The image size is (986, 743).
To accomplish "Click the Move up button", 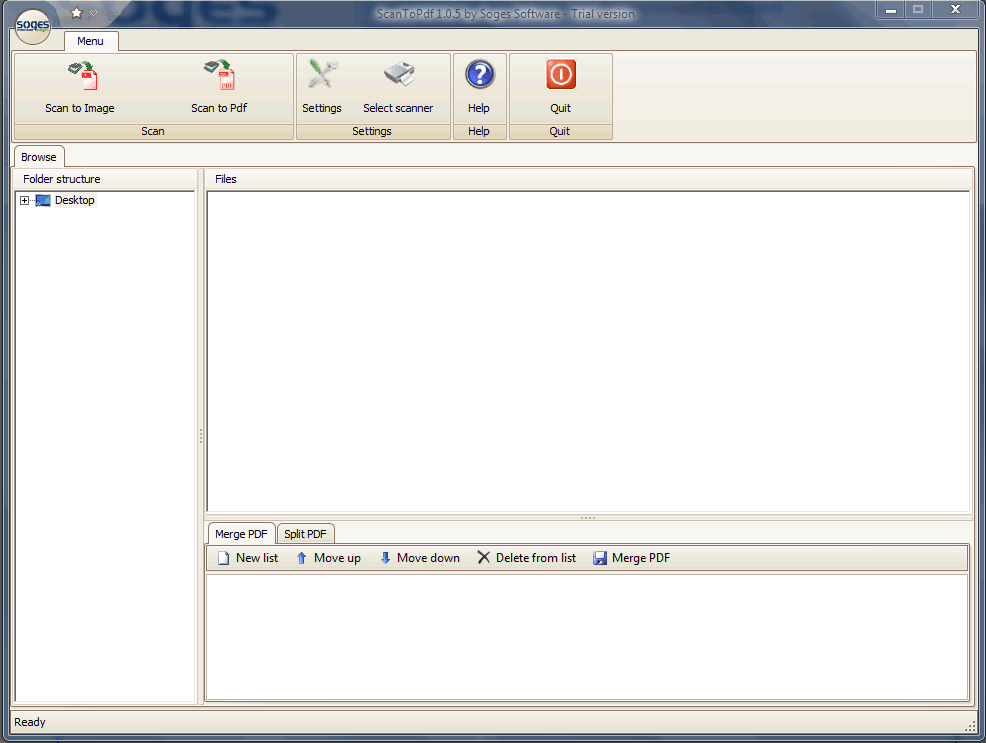I will (328, 558).
